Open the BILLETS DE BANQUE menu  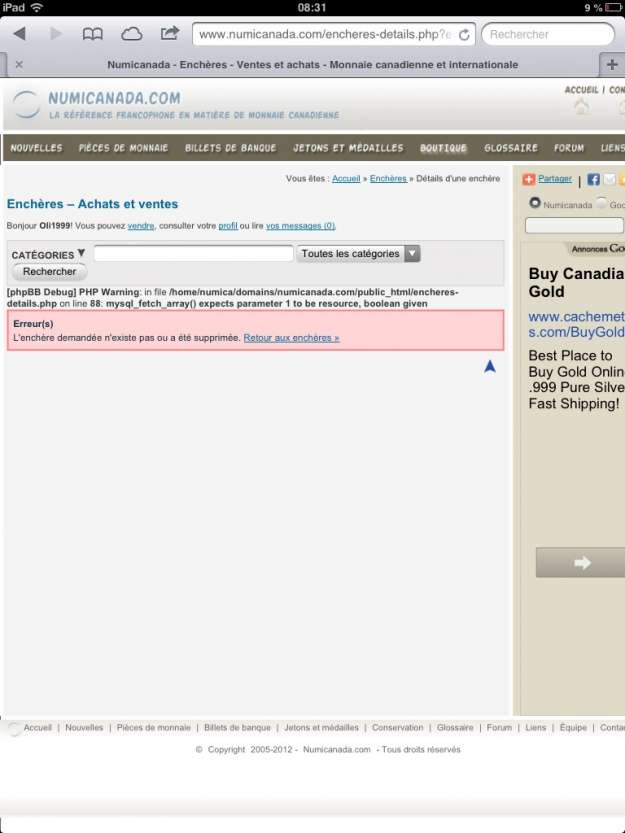[x=230, y=148]
